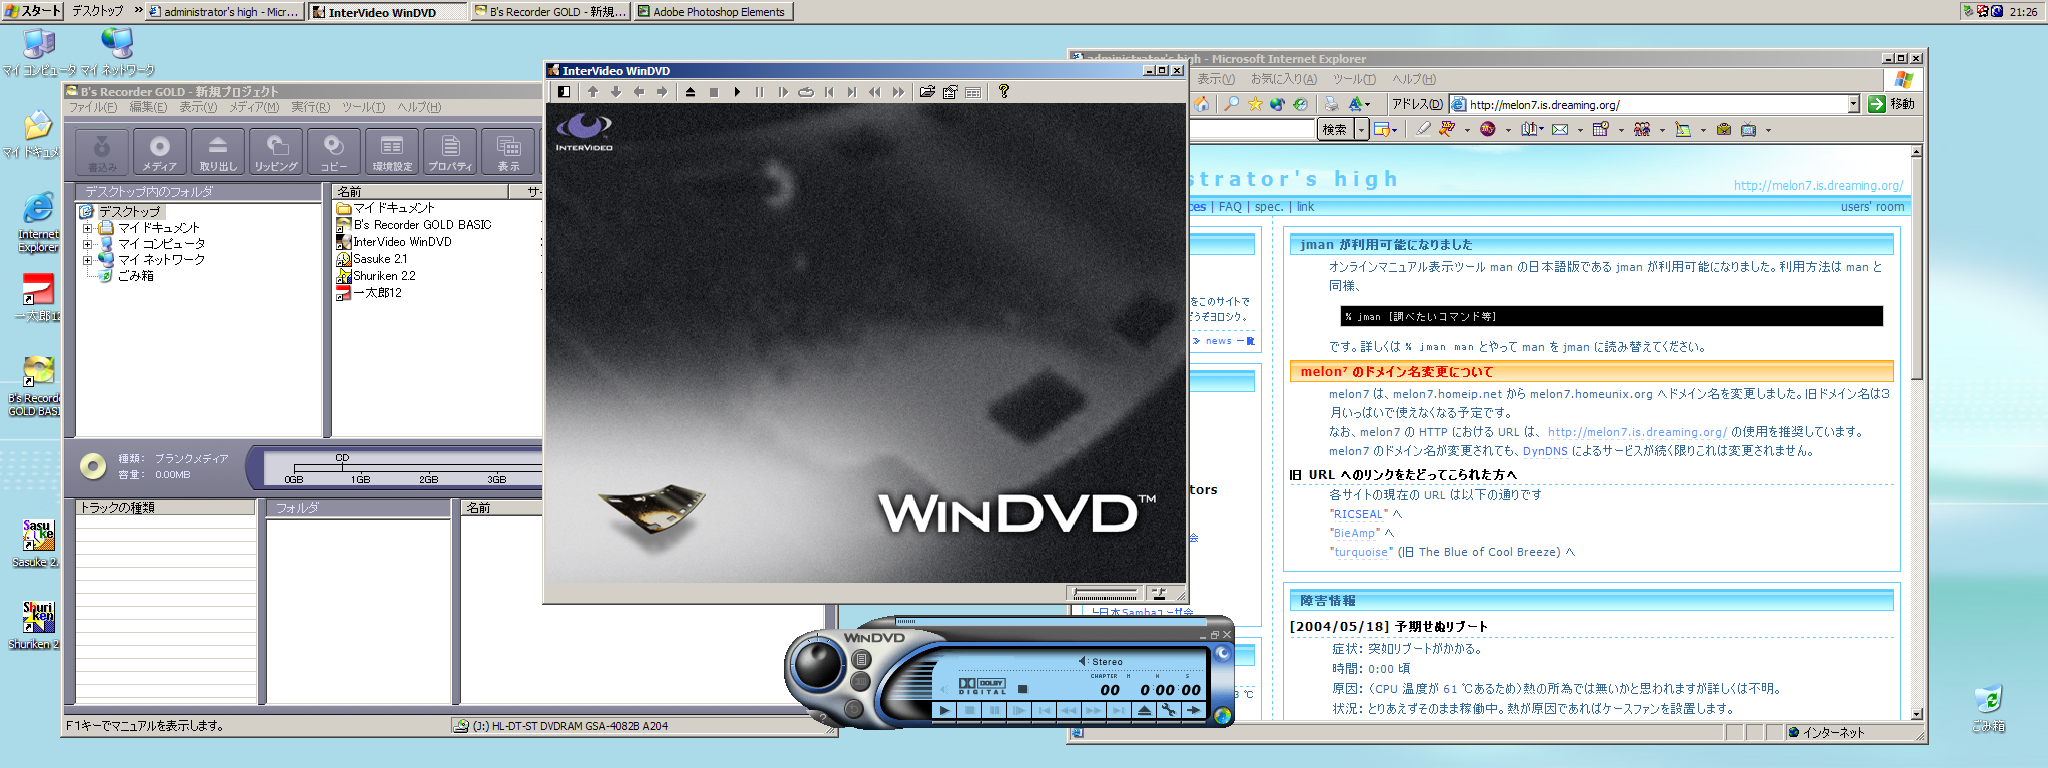The height and width of the screenshot is (768, 2048).
Task: Click the スタート button on the taskbar
Action: pyautogui.click(x=32, y=11)
